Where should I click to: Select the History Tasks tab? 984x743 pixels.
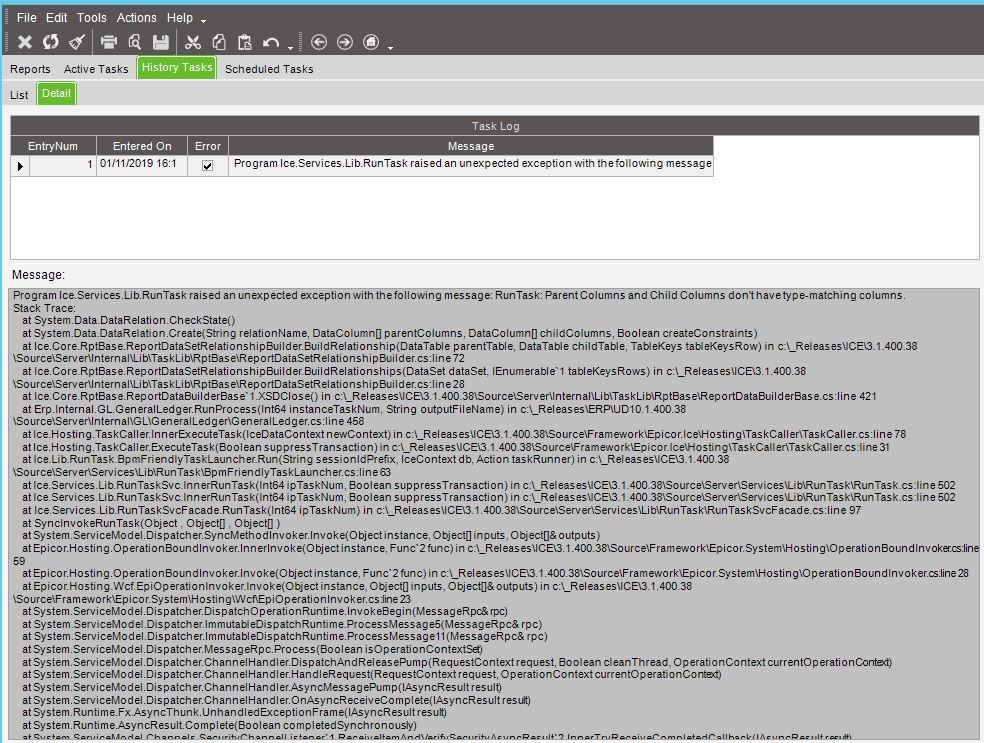point(176,67)
